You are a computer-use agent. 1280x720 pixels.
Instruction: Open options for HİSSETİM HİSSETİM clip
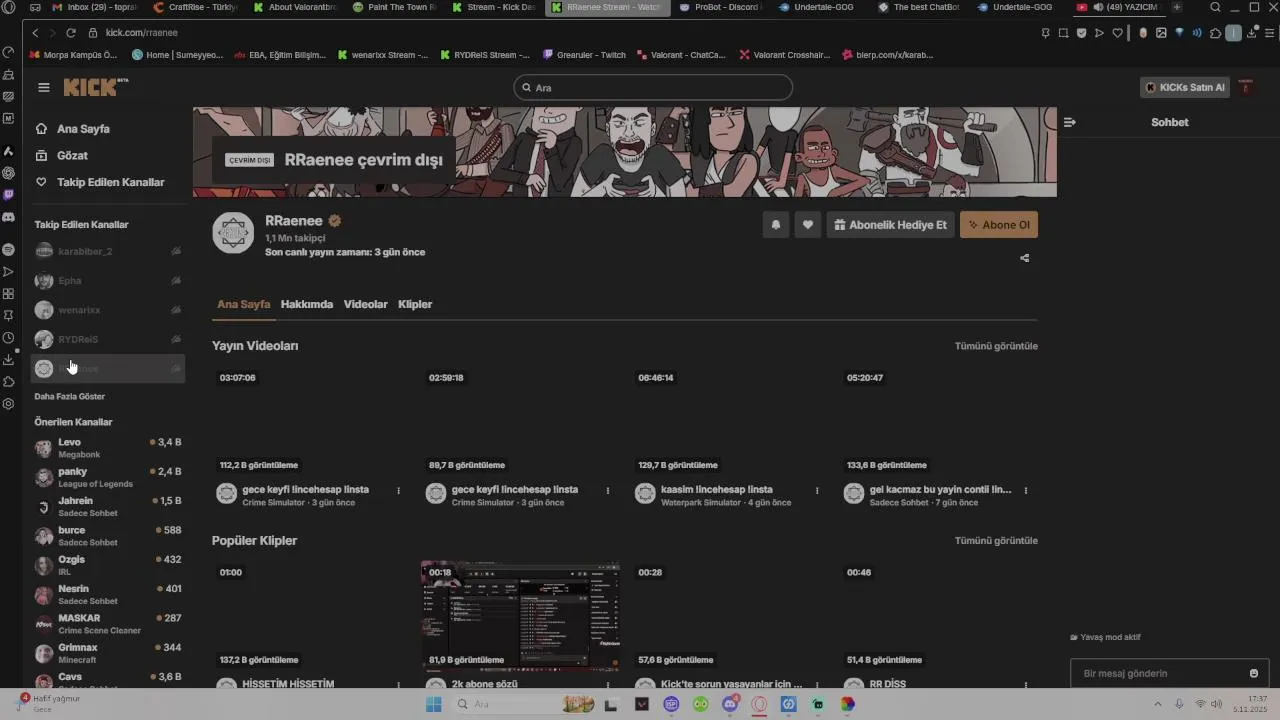coord(399,684)
